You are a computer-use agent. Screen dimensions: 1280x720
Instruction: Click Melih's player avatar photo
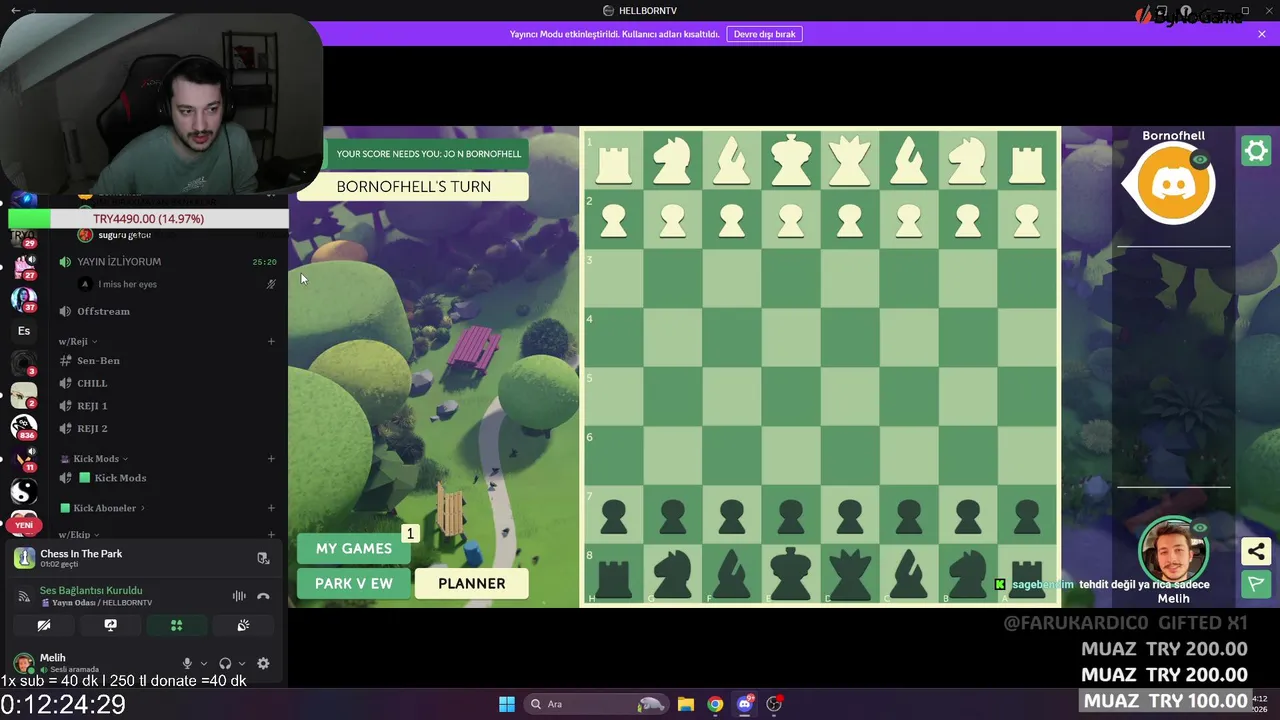point(1173,551)
